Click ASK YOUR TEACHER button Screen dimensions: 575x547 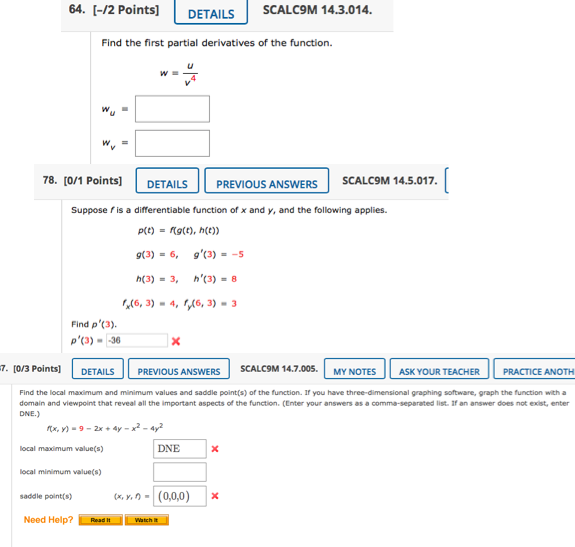439,369
